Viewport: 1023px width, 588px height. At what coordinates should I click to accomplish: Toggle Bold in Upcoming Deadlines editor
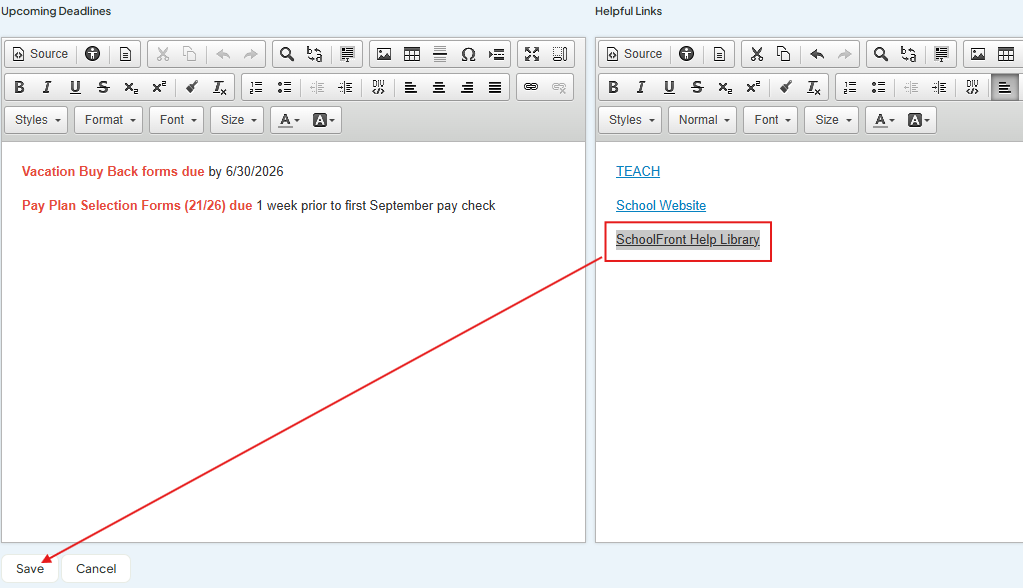click(20, 87)
